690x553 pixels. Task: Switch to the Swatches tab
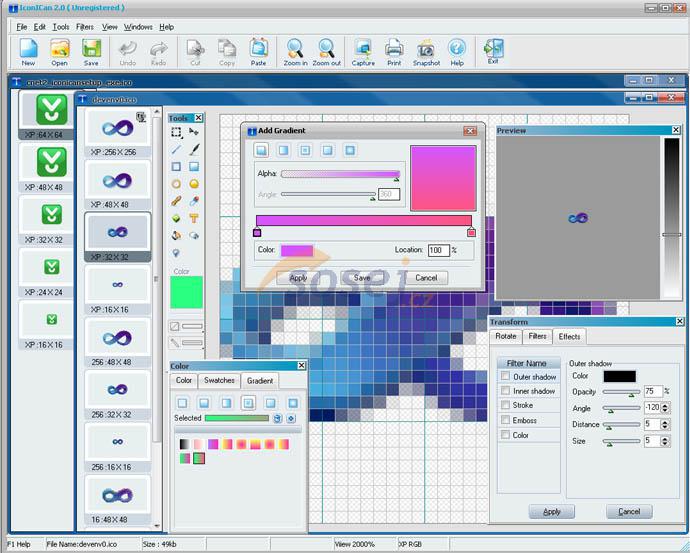point(219,381)
